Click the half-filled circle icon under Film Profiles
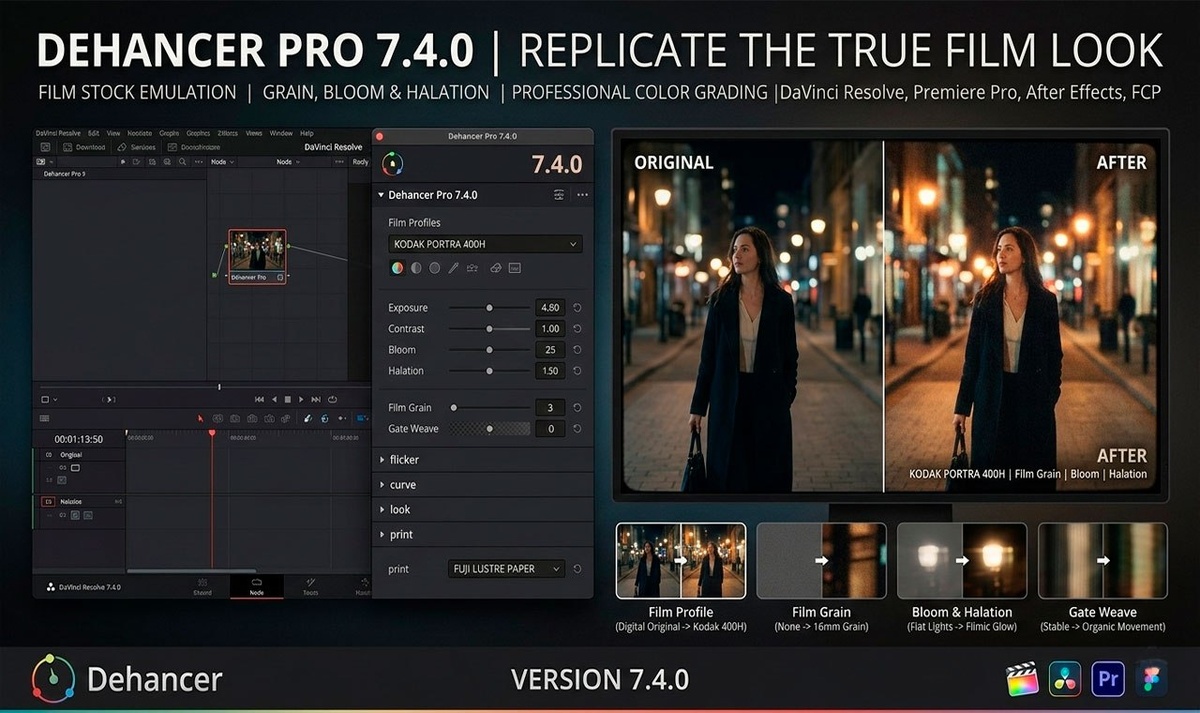 click(416, 268)
